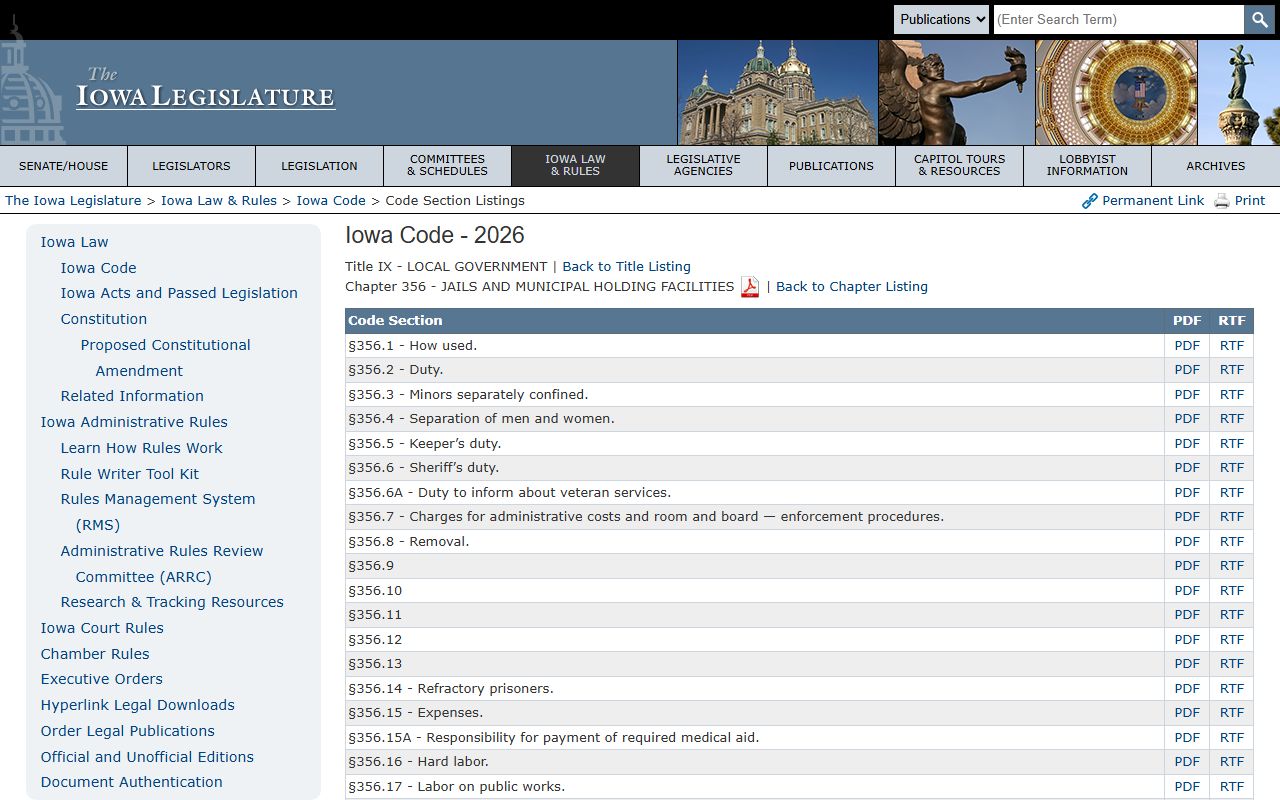Click Iowa Code breadcrumb link
1280x800 pixels.
pyautogui.click(x=331, y=201)
